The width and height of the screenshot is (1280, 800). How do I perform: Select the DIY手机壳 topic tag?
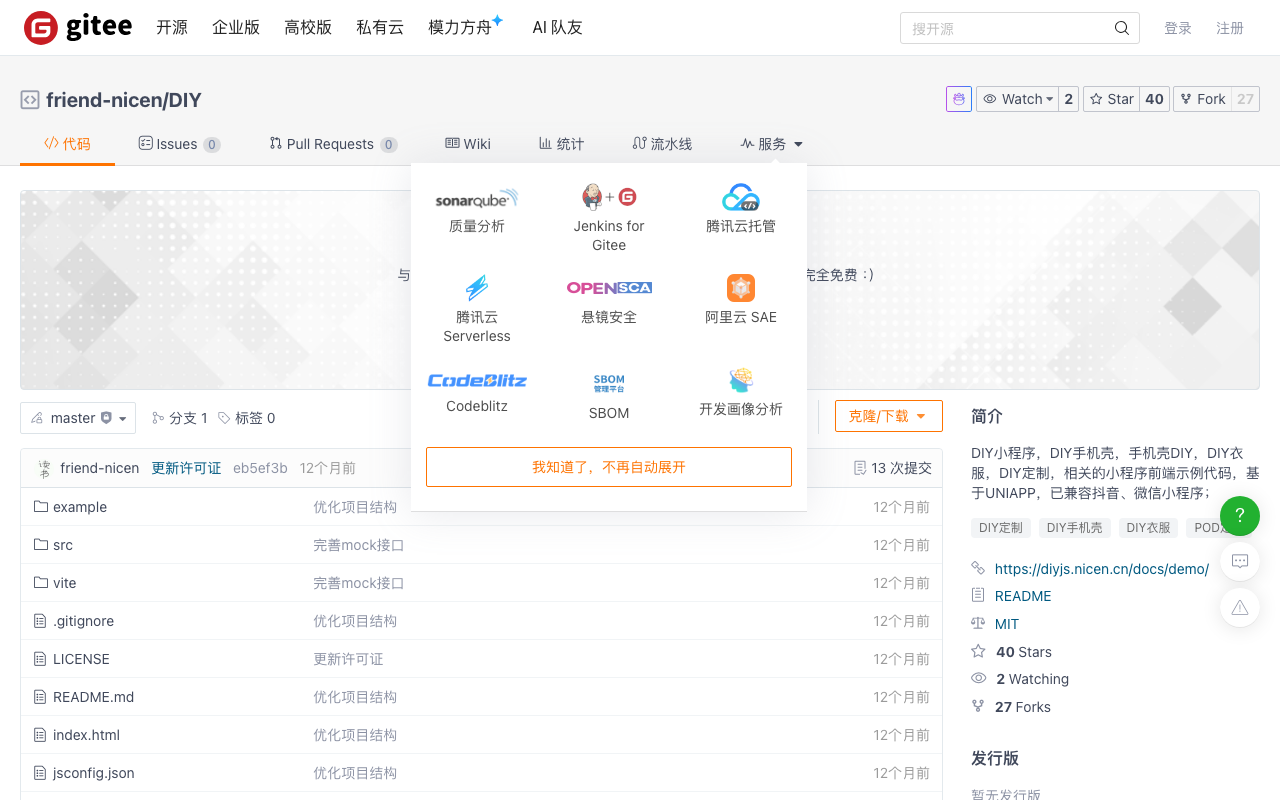[1075, 527]
